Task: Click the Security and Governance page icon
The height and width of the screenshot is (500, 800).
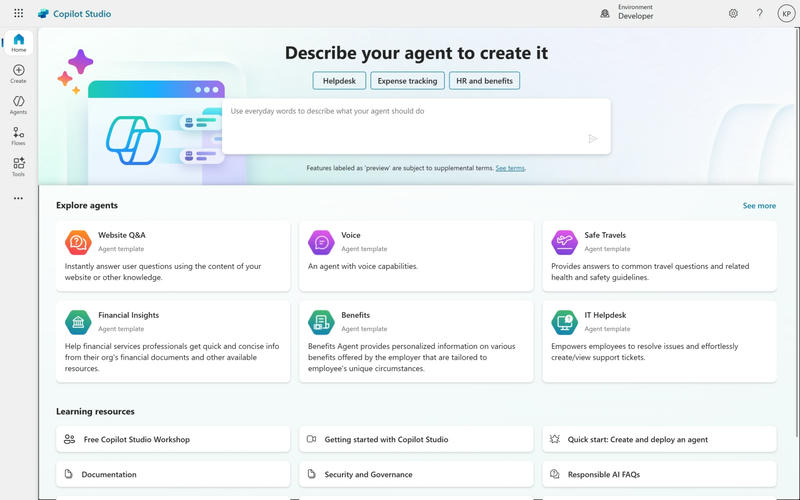Action: (x=311, y=474)
